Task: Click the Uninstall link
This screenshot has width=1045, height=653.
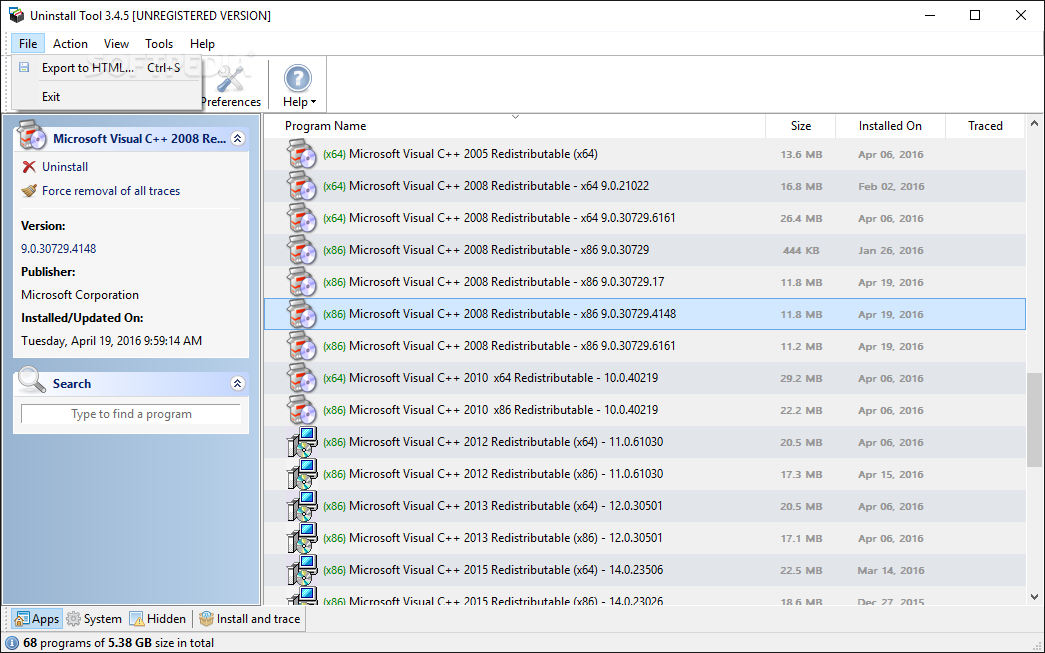Action: coord(65,167)
